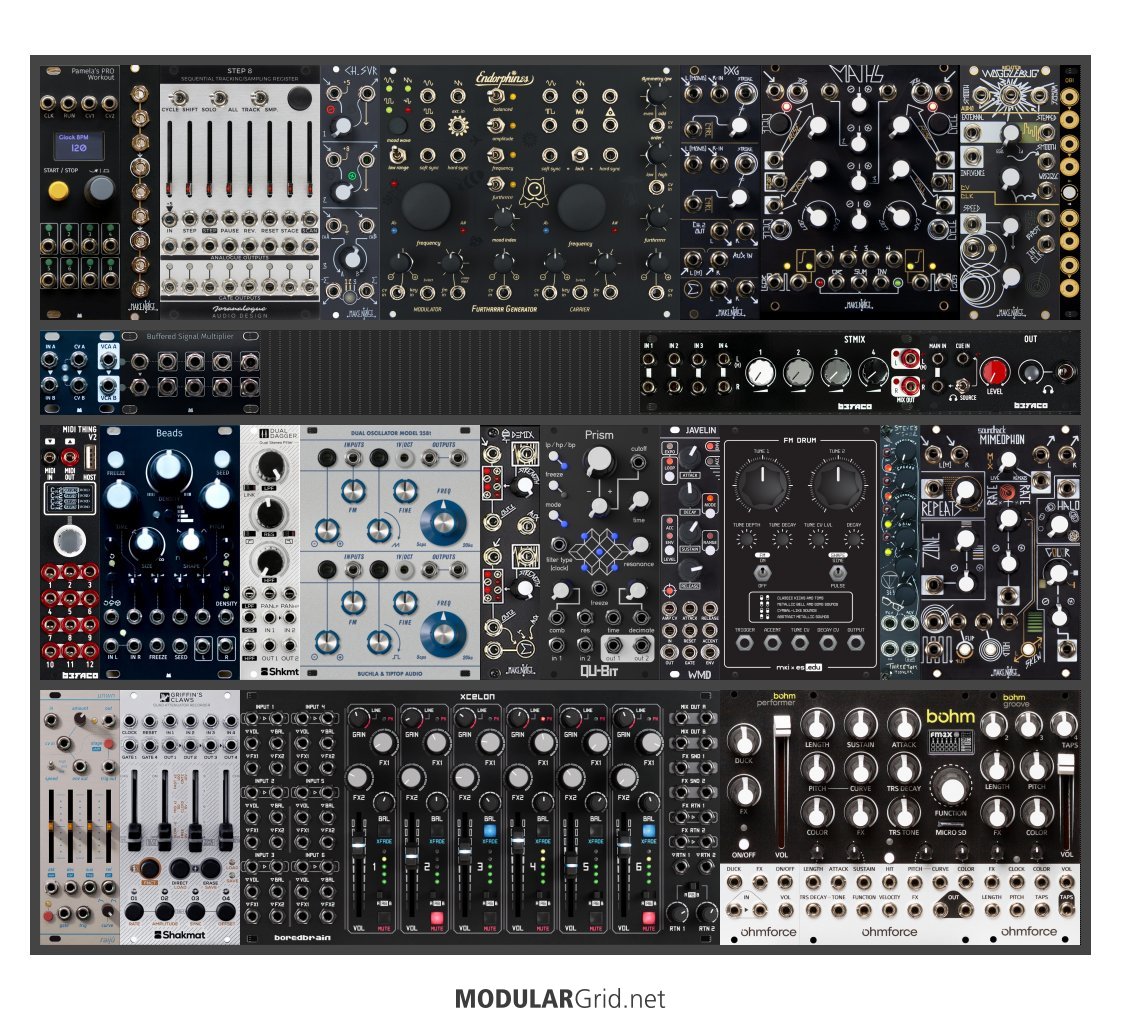Mute channel 2 on the Xcelon mixer
The width and height of the screenshot is (1121, 1020).
point(437,918)
